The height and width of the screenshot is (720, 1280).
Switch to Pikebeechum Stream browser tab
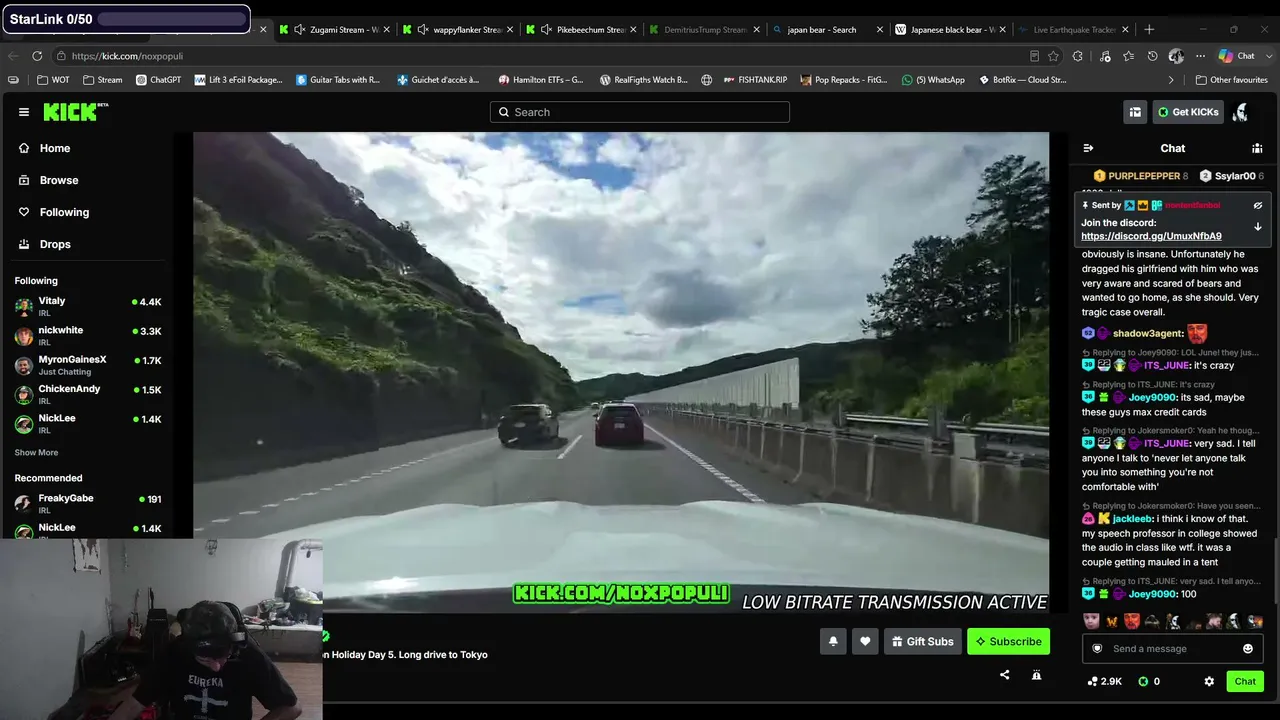pos(580,30)
